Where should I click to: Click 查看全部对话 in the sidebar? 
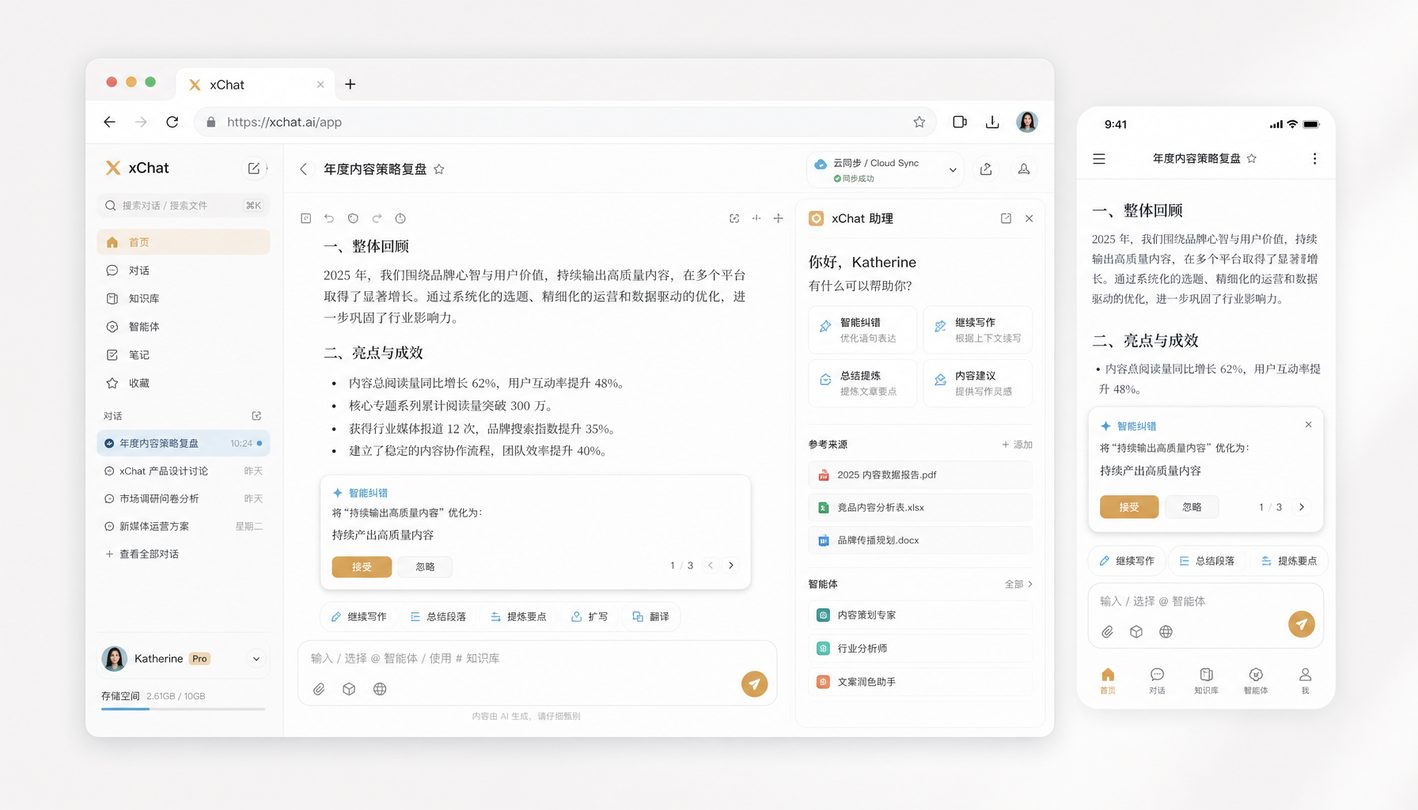coord(142,554)
